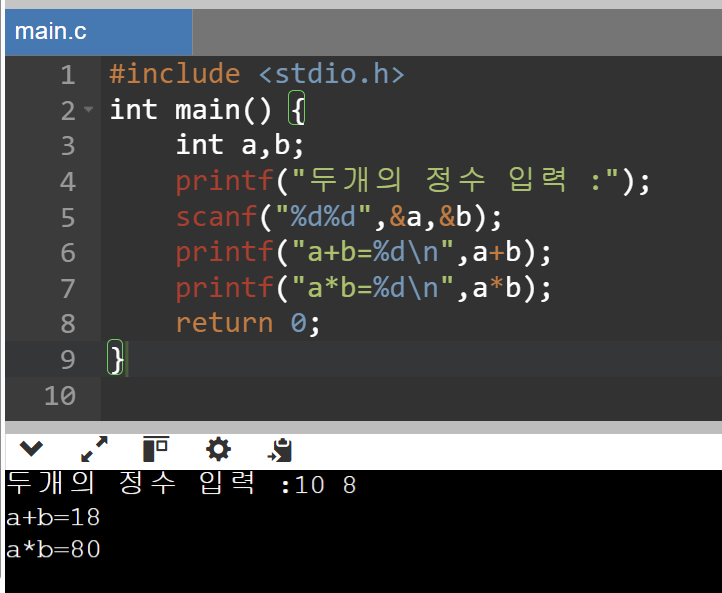
Task: Place cursor at main() function name
Action: [223, 110]
